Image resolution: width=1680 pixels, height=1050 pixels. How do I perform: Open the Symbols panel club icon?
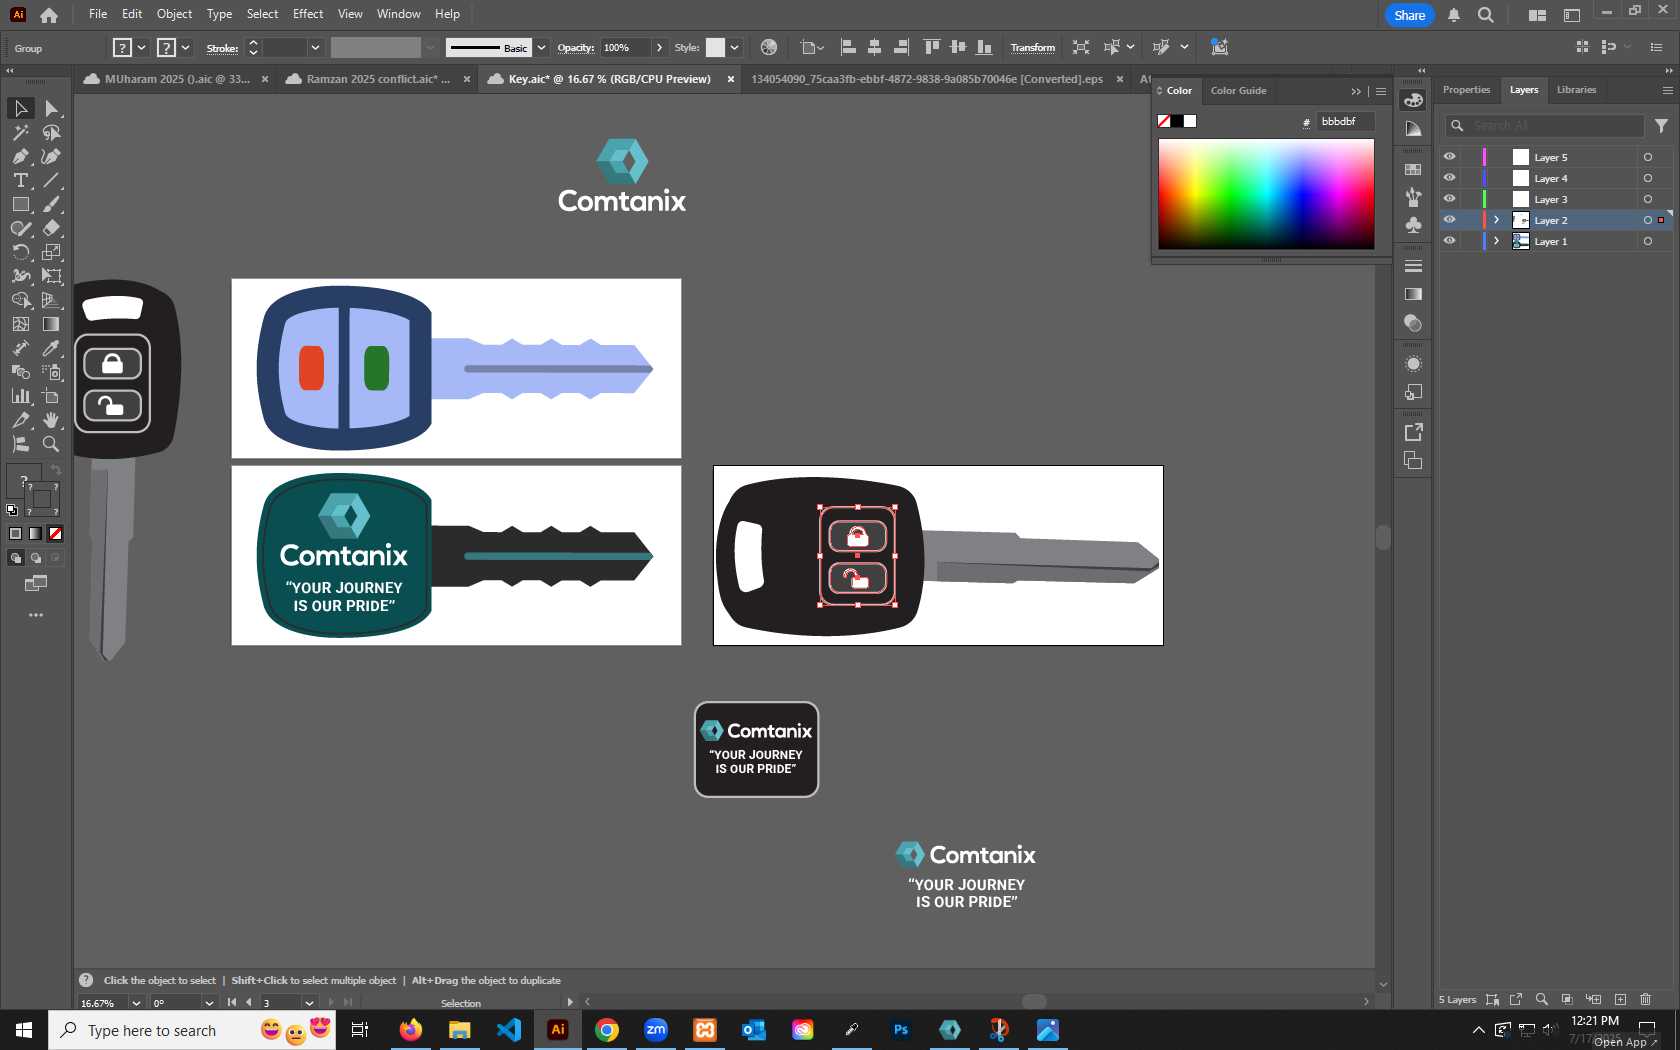click(1413, 225)
